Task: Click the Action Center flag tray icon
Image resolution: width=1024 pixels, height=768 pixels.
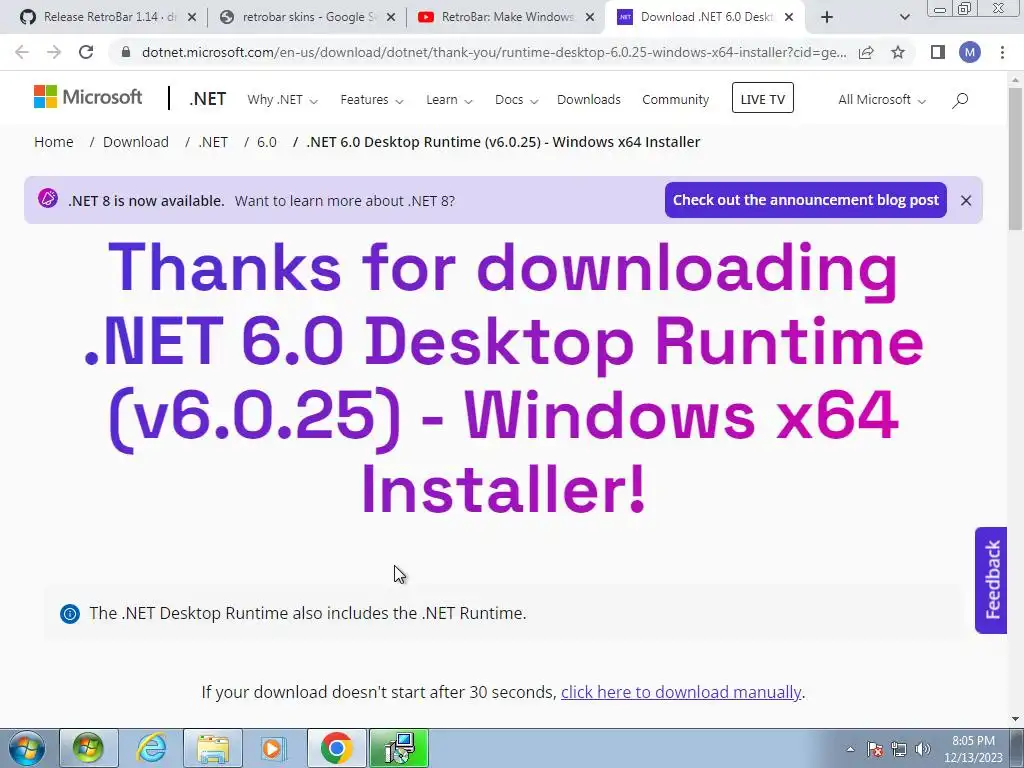Action: click(875, 749)
